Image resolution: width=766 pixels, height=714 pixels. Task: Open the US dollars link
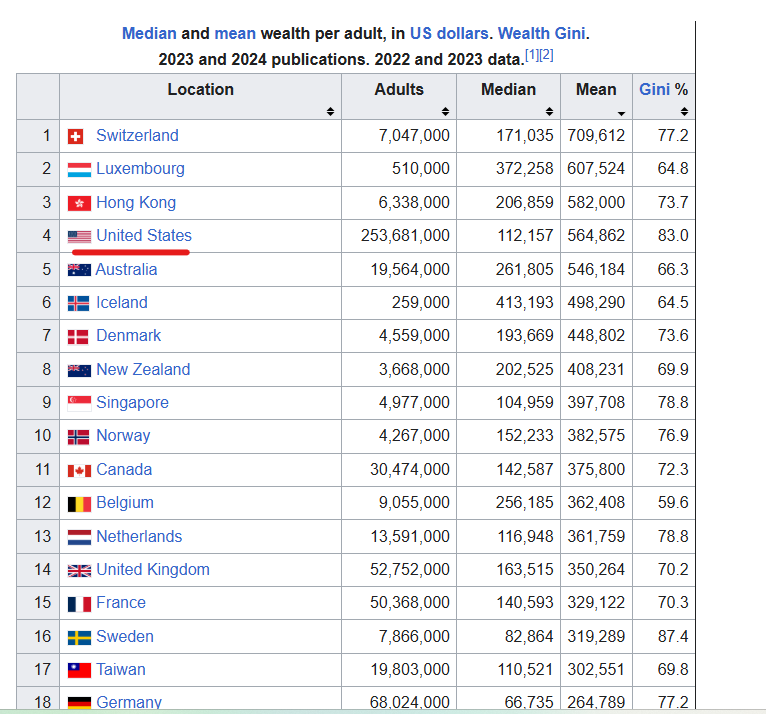click(449, 33)
